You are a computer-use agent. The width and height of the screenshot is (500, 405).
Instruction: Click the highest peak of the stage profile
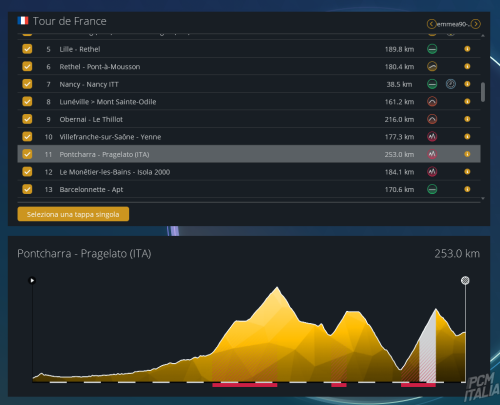click(x=277, y=287)
